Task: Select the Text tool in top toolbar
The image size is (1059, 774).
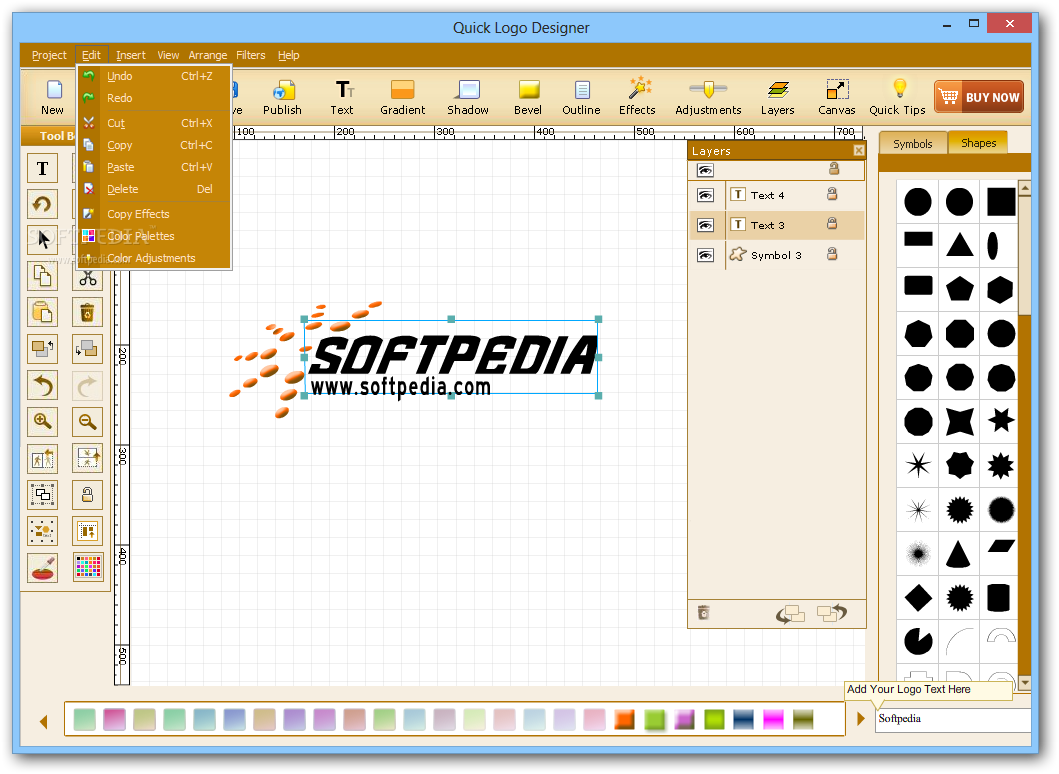Action: tap(342, 97)
